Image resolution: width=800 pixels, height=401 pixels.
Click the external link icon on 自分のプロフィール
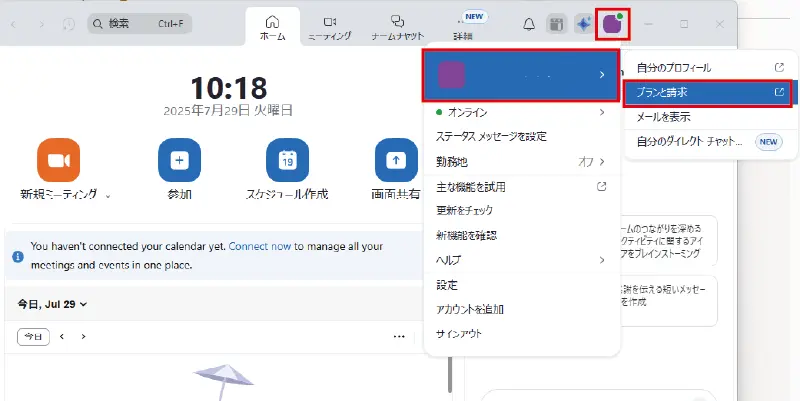(779, 67)
